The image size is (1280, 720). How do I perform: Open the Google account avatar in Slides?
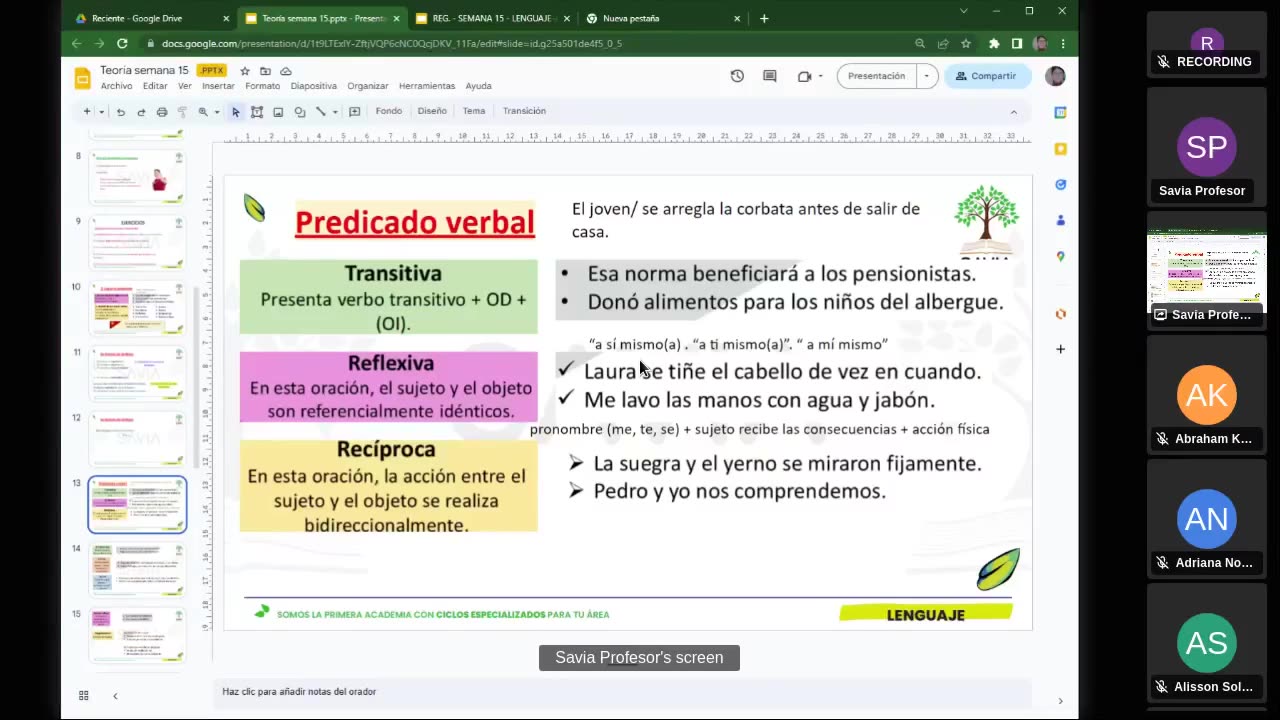click(x=1055, y=76)
